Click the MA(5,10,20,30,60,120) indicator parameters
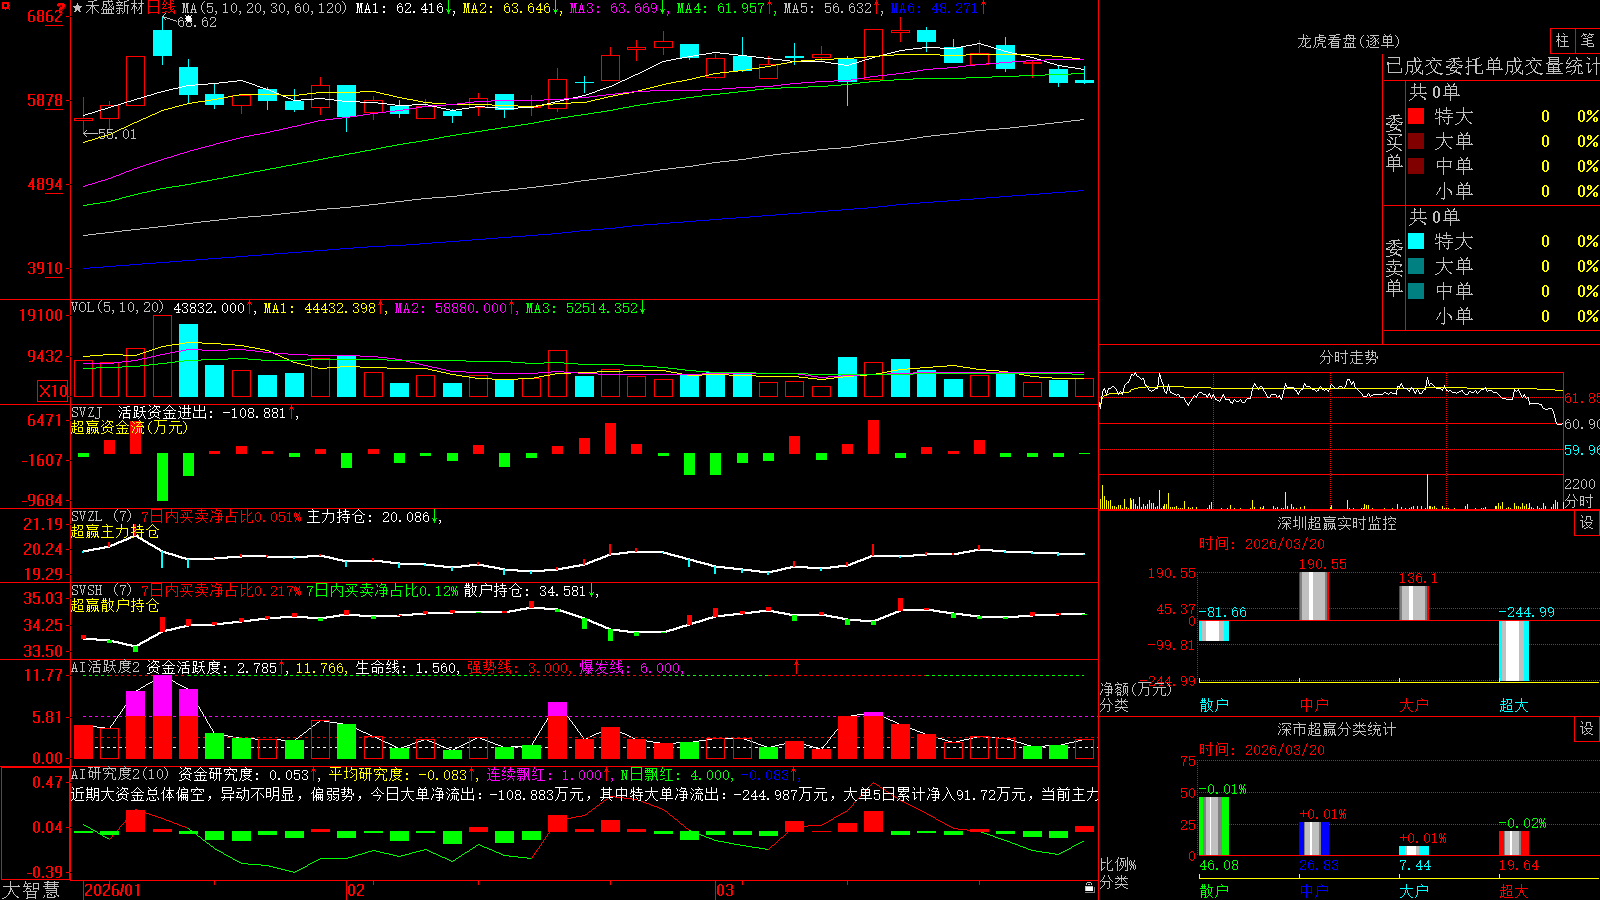1600x900 pixels. pyautogui.click(x=264, y=8)
